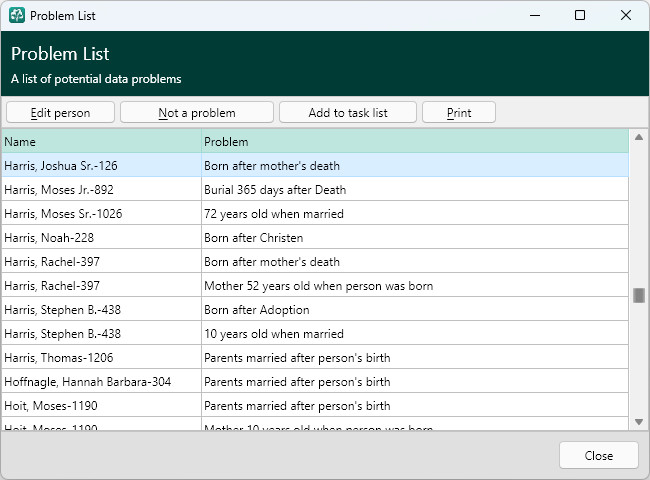The width and height of the screenshot is (650, 480).
Task: Click the app icon in the title bar
Action: tap(17, 15)
